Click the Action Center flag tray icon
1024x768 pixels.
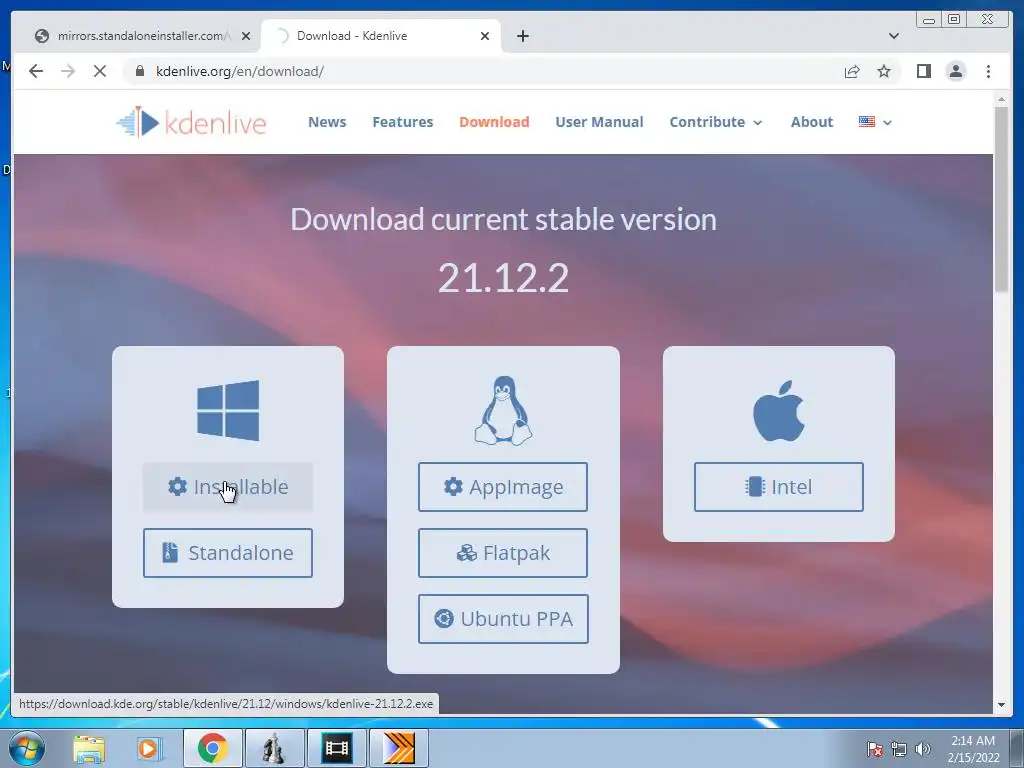[x=874, y=749]
